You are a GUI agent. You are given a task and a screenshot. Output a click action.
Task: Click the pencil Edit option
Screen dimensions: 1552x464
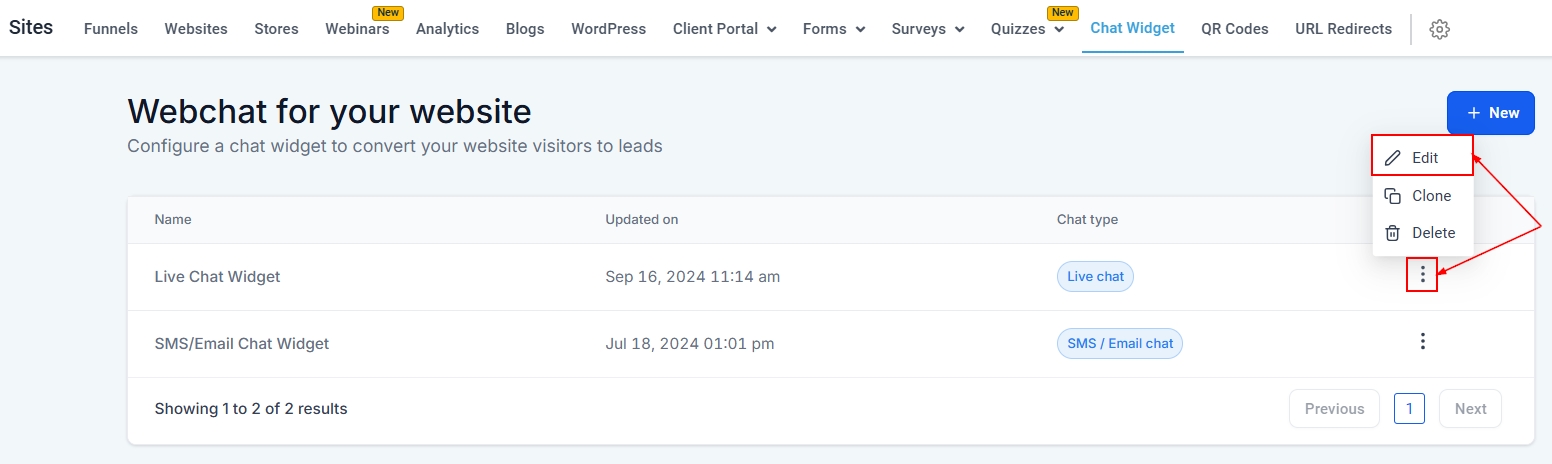(1423, 158)
